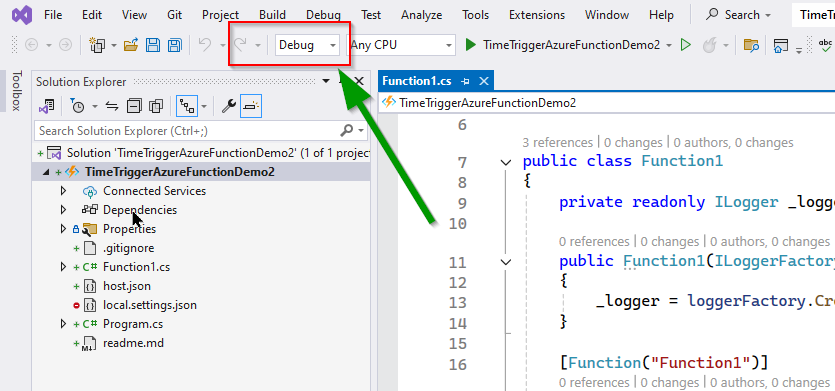Collapse the TimeTriggerAzureFunctionDemo2 project node
This screenshot has width=835, height=391.
tap(46, 172)
